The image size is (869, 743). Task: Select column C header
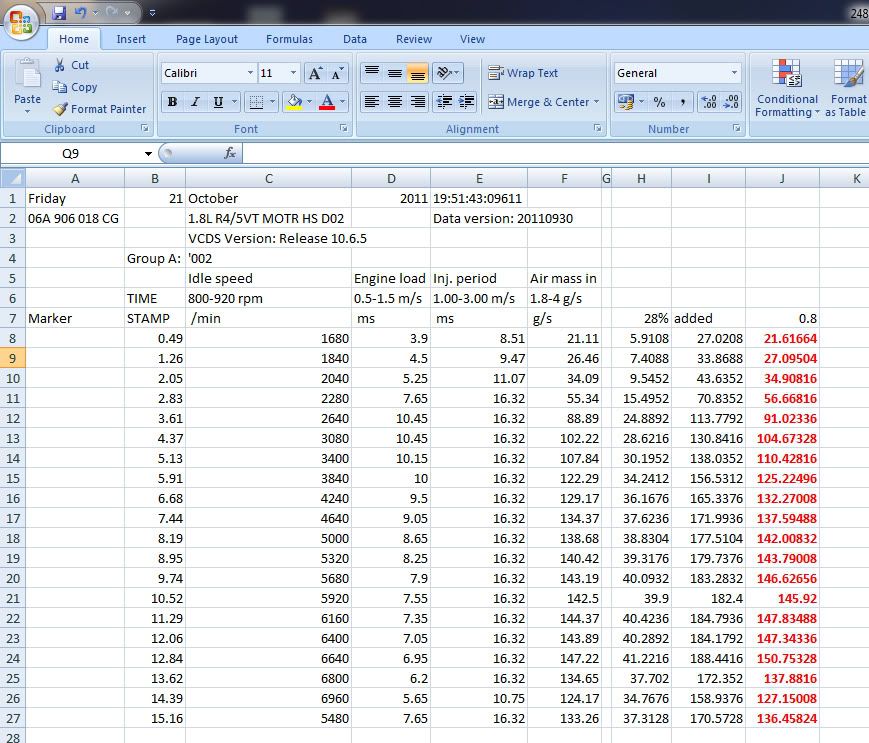268,178
